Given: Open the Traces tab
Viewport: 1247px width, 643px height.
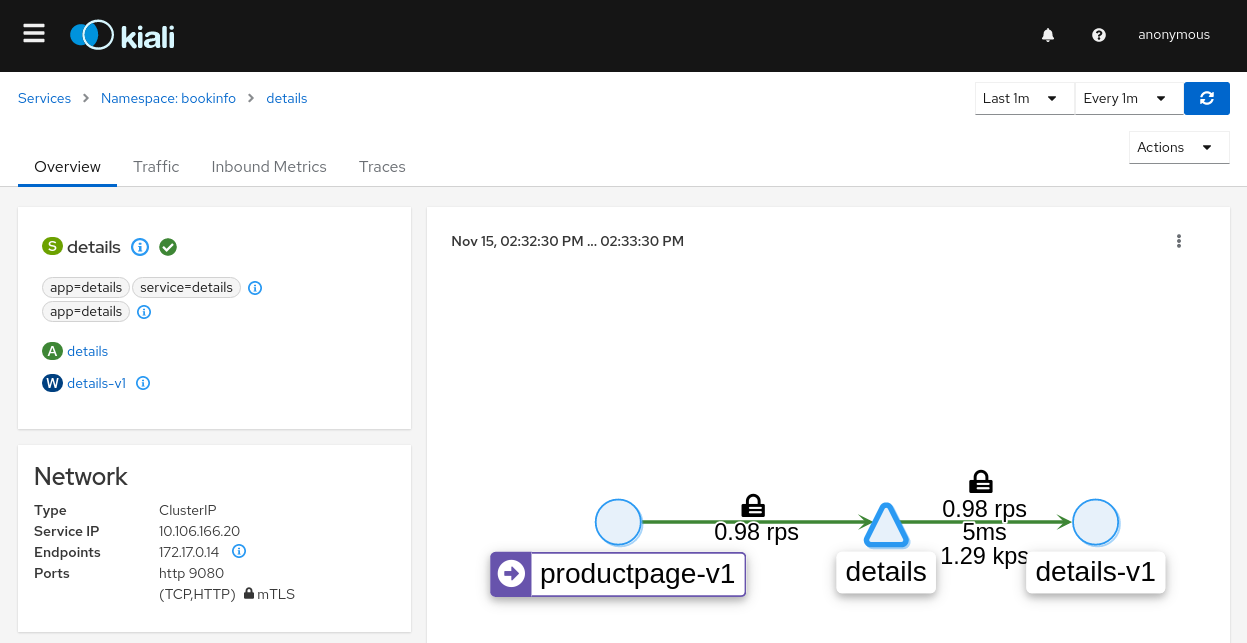Looking at the screenshot, I should coord(382,167).
